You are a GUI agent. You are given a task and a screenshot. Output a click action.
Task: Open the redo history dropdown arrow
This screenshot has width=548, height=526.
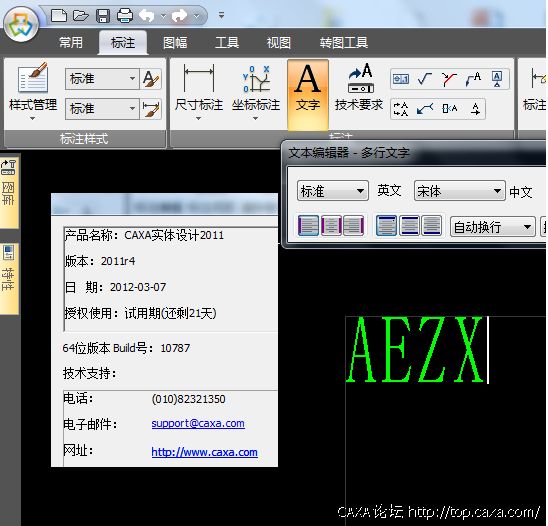[x=196, y=16]
